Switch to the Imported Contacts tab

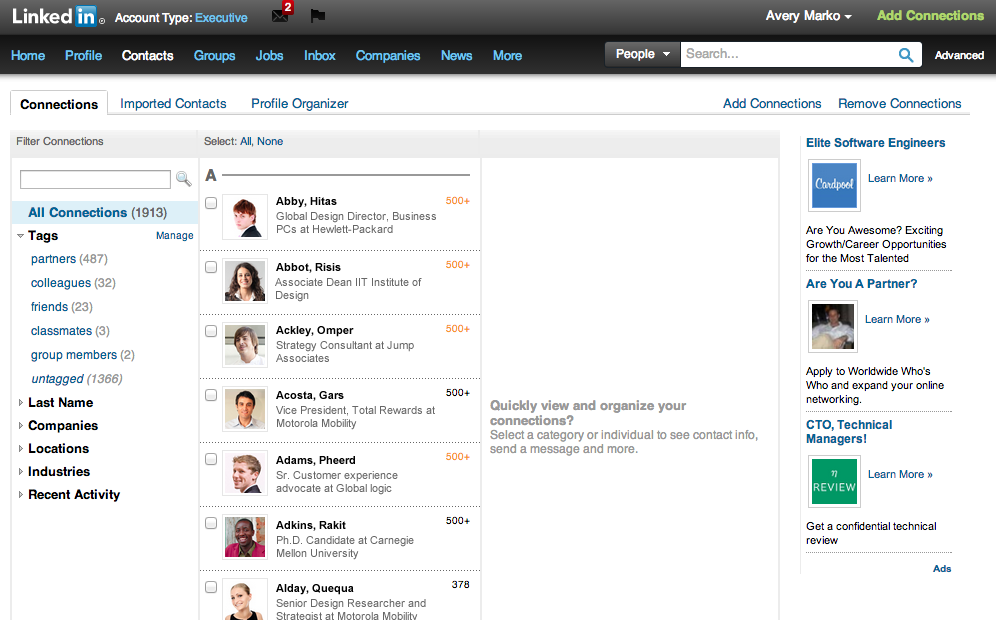click(173, 104)
